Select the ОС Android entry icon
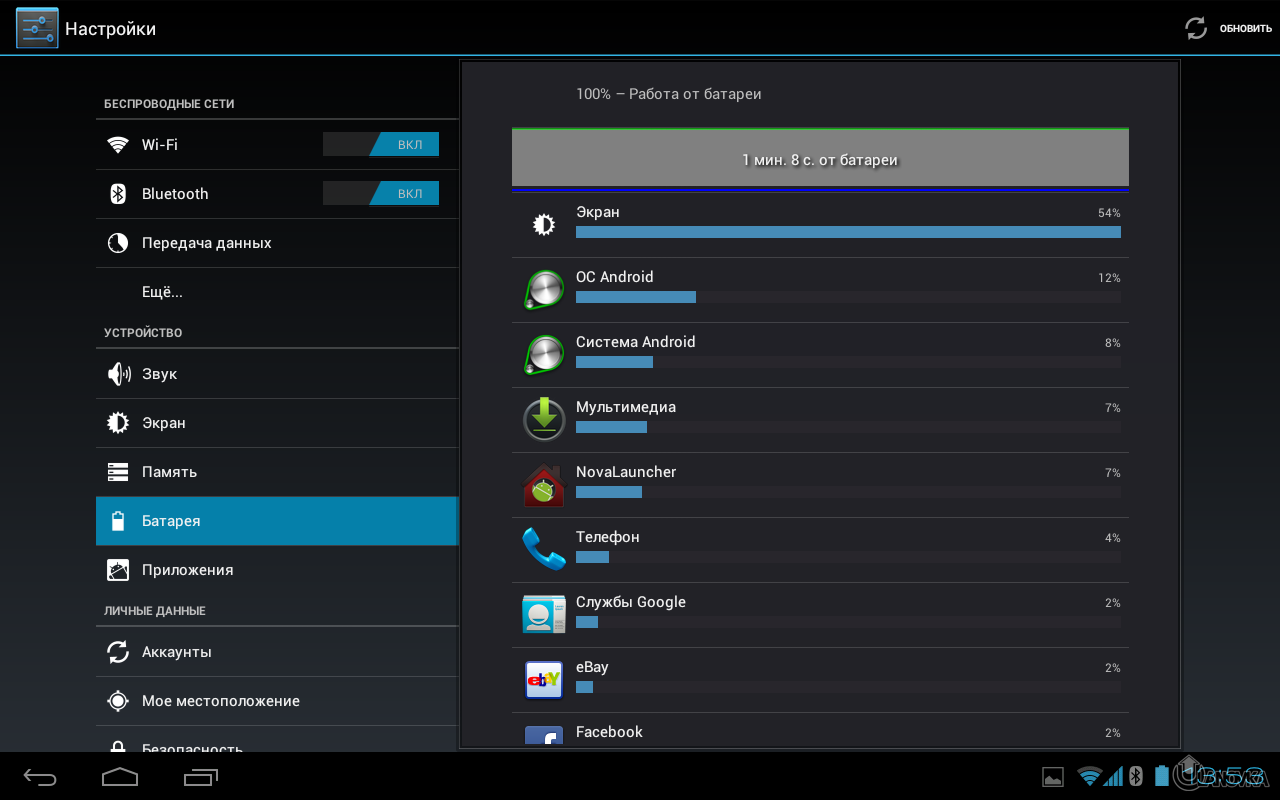The height and width of the screenshot is (800, 1280). tap(543, 289)
